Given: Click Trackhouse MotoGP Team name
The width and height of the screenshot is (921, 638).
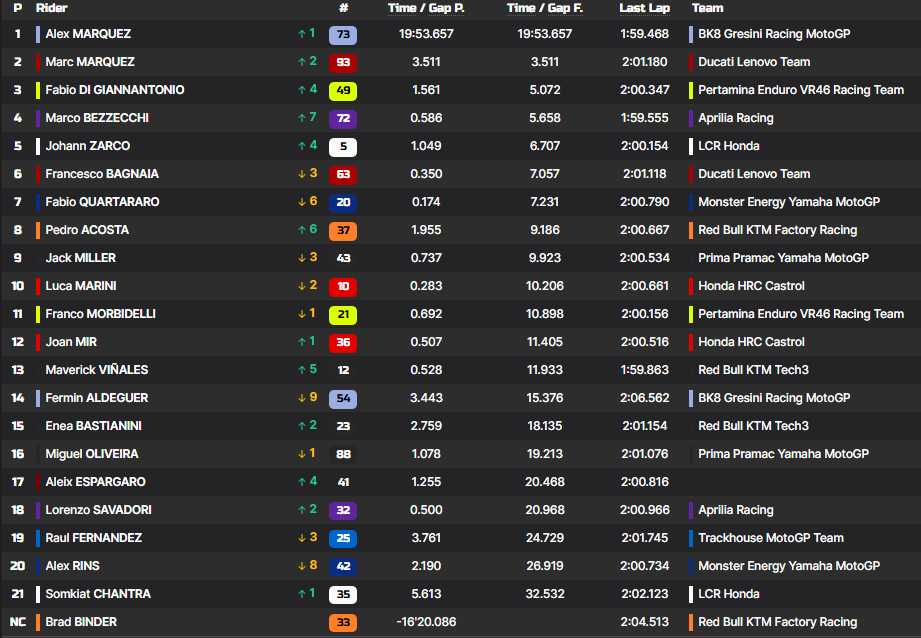Looking at the screenshot, I should click(x=770, y=538).
